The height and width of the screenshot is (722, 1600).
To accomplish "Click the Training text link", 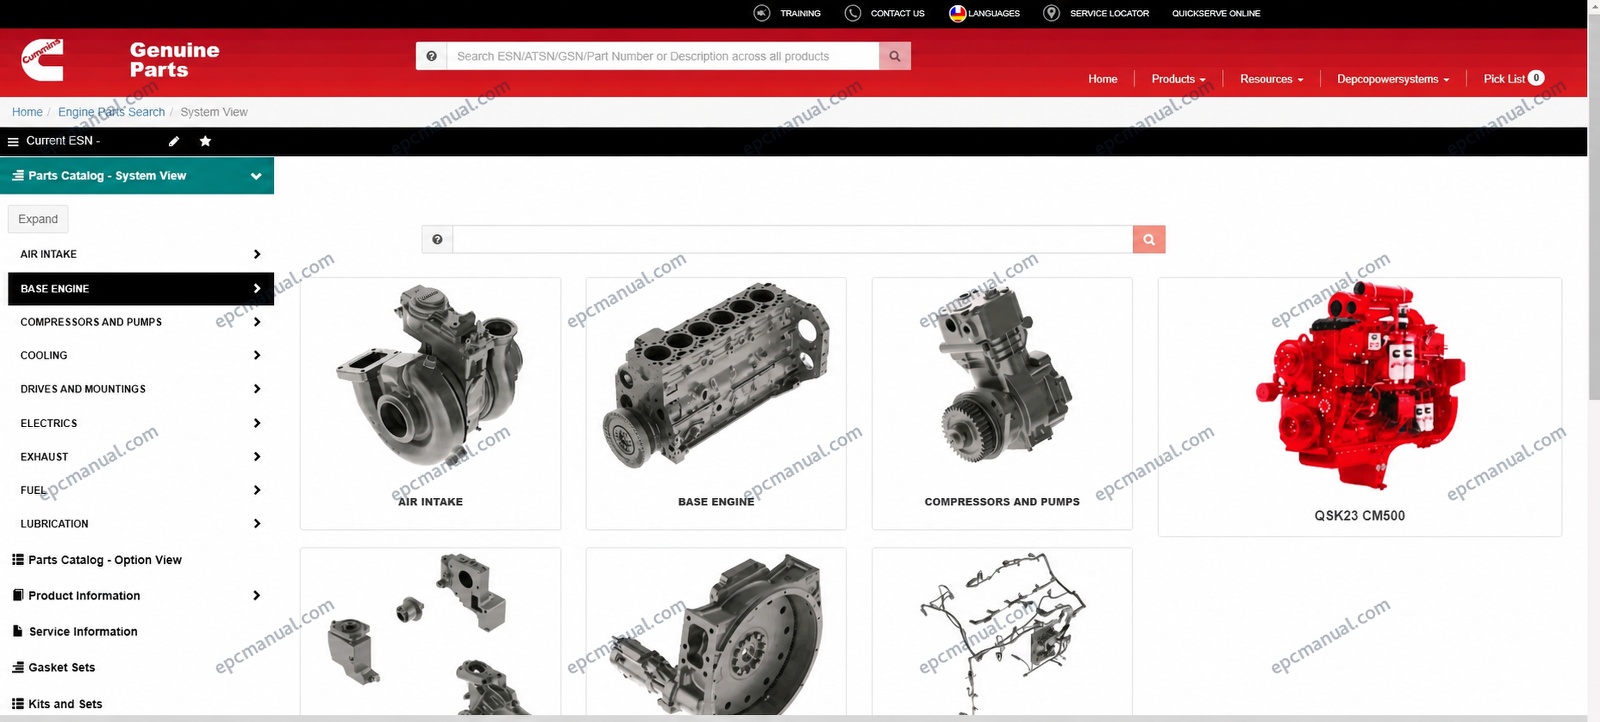I will [800, 13].
